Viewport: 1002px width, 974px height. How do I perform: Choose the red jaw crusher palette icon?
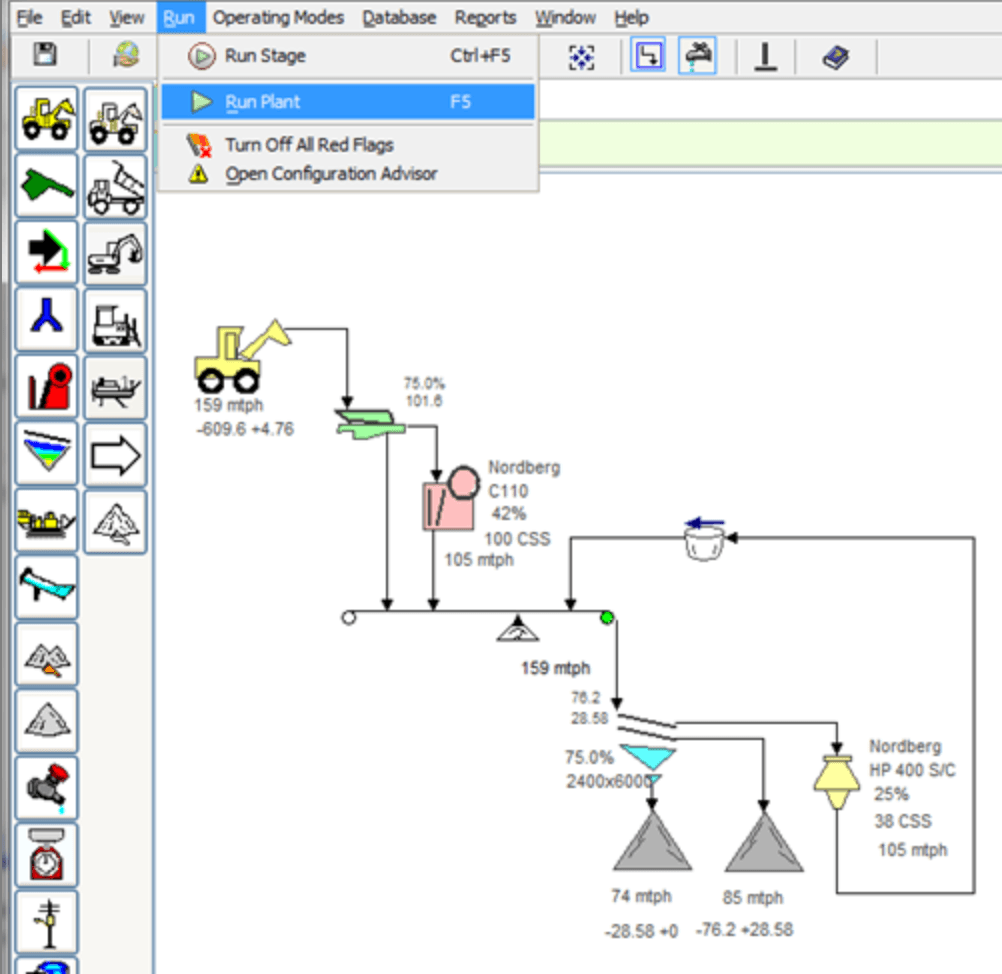(x=47, y=388)
